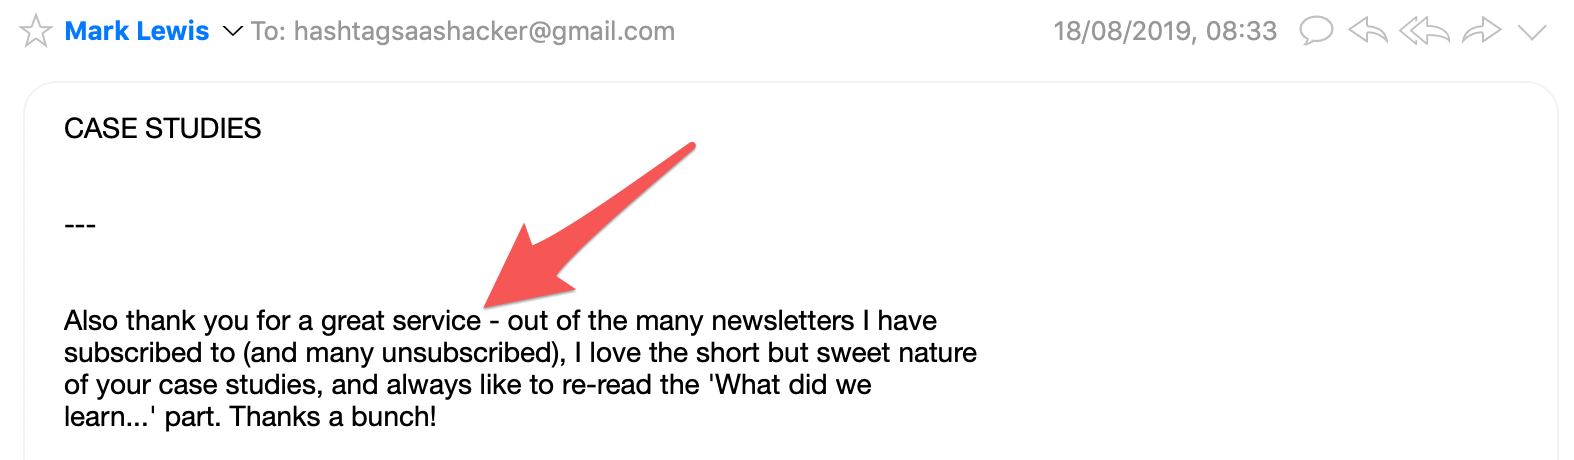This screenshot has width=1574, height=460.
Task: Forward this email using the arrow icon
Action: pos(1481,31)
